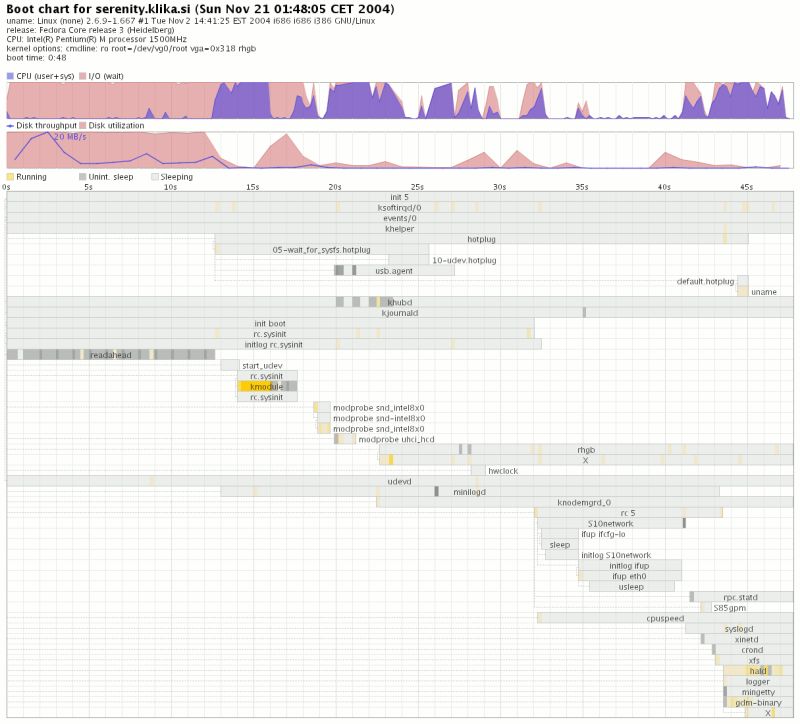Click the 'xinetd' process bar
The image size is (800, 724).
(747, 640)
